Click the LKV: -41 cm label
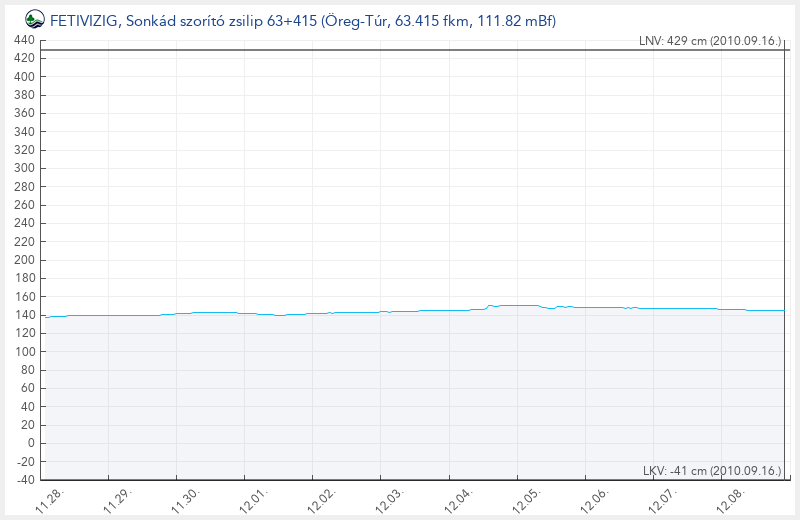The width and height of the screenshot is (800, 520). pyautogui.click(x=712, y=471)
